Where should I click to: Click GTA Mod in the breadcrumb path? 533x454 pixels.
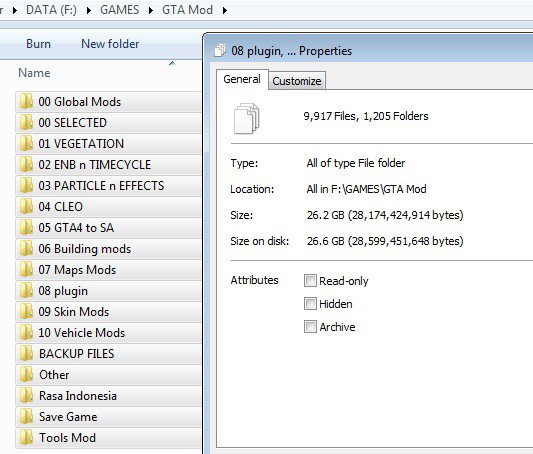(187, 10)
